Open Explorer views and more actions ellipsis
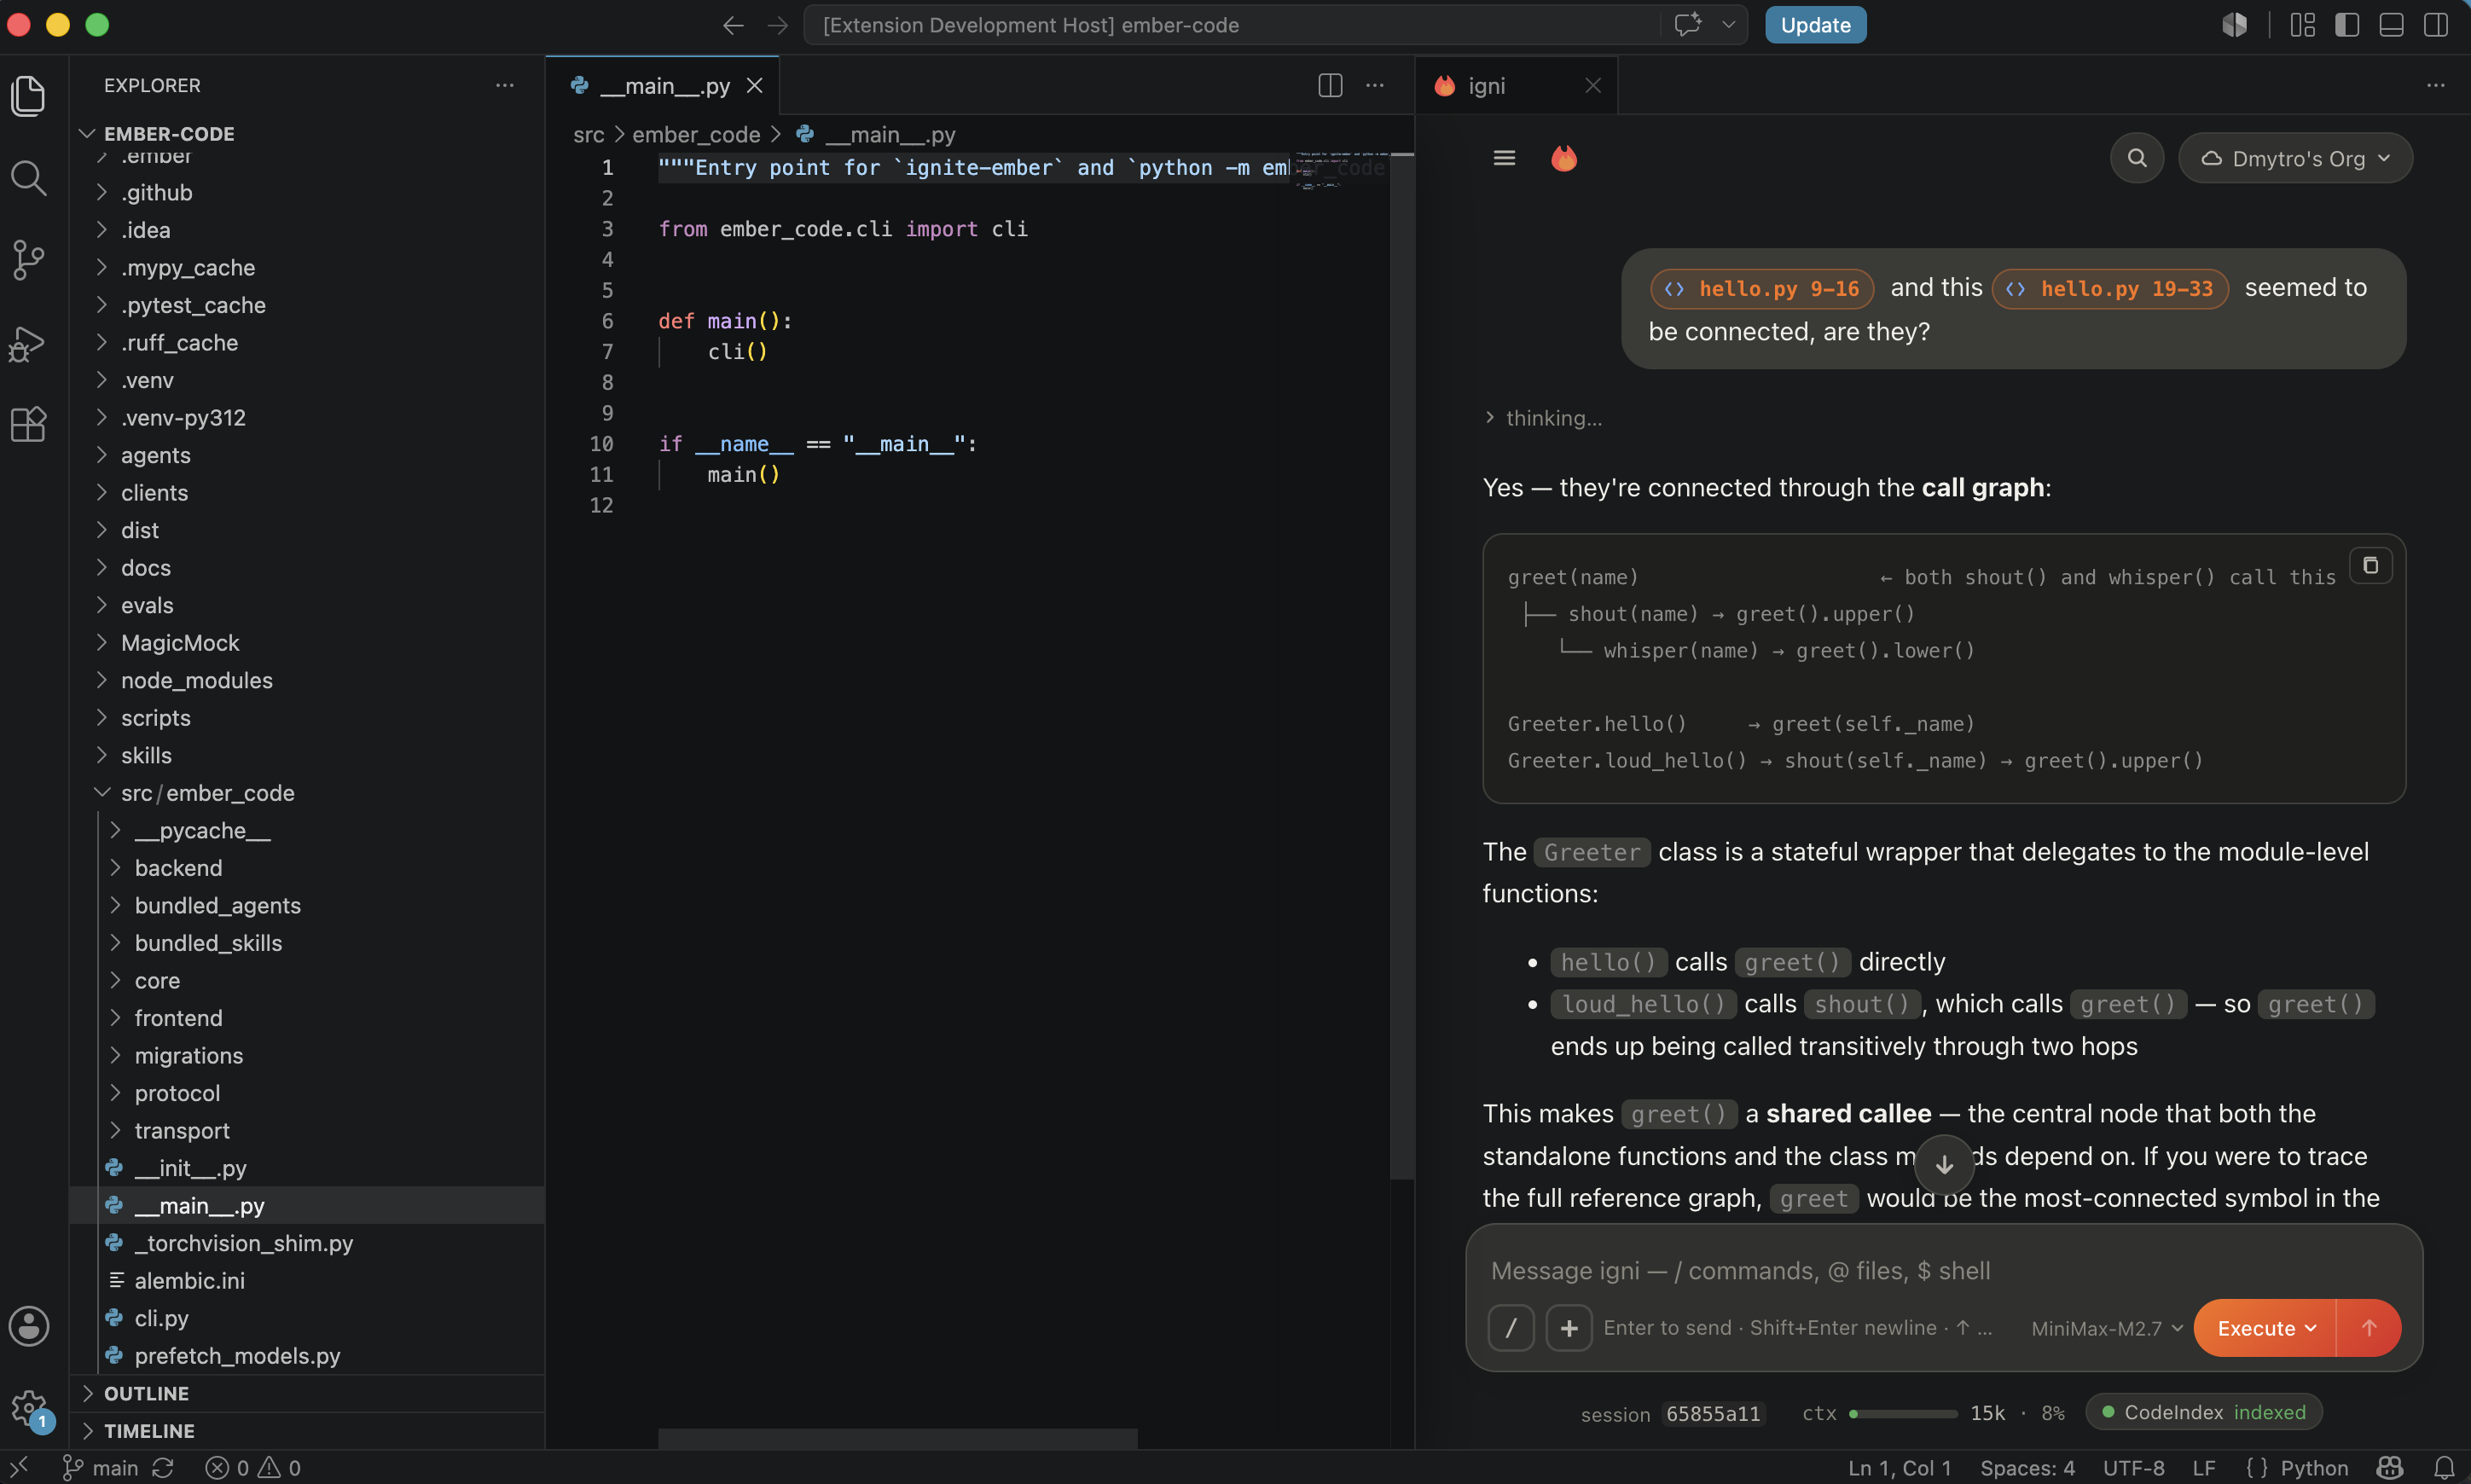2471x1484 pixels. (505, 86)
